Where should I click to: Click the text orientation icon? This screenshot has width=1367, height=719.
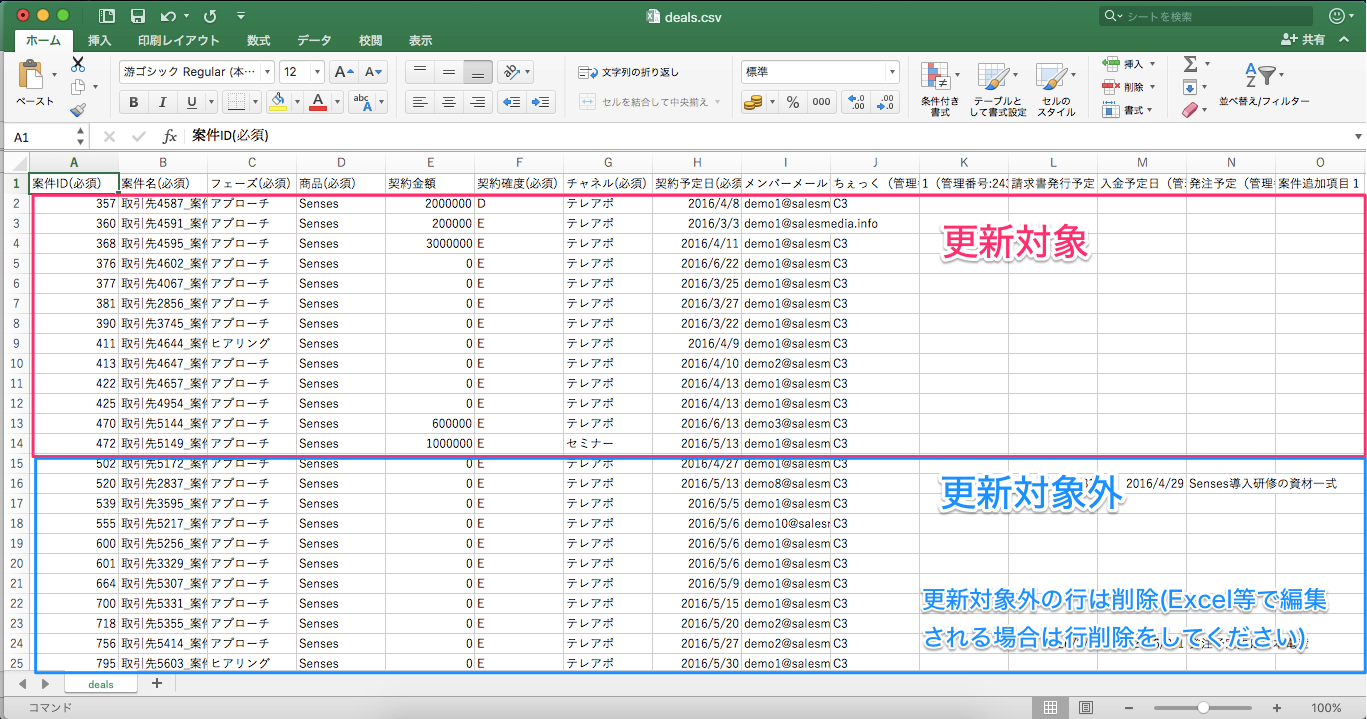click(x=511, y=72)
